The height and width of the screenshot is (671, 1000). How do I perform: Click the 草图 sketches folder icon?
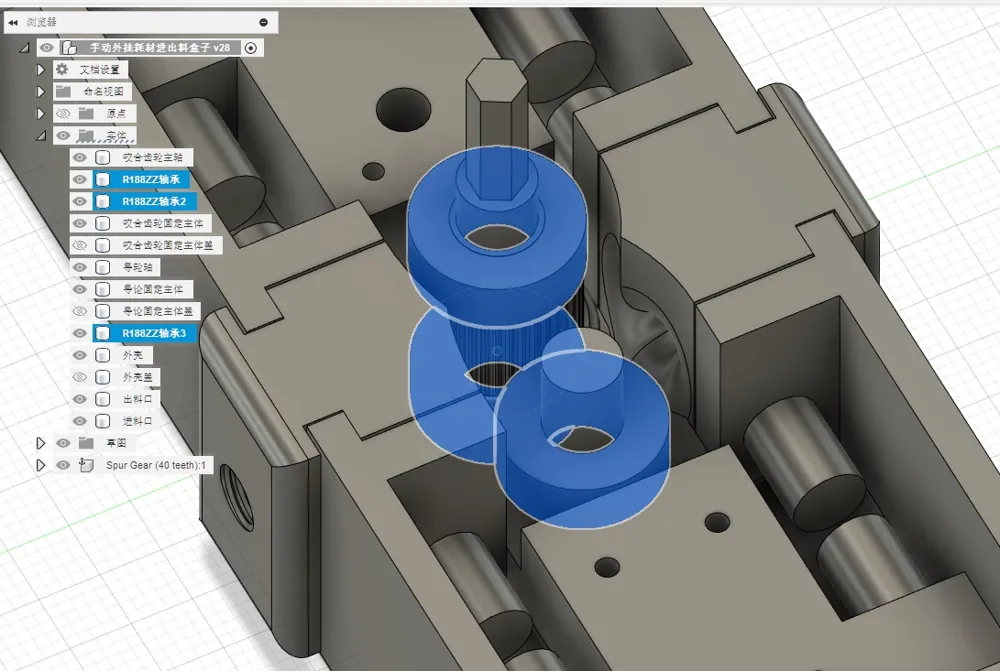[x=86, y=443]
